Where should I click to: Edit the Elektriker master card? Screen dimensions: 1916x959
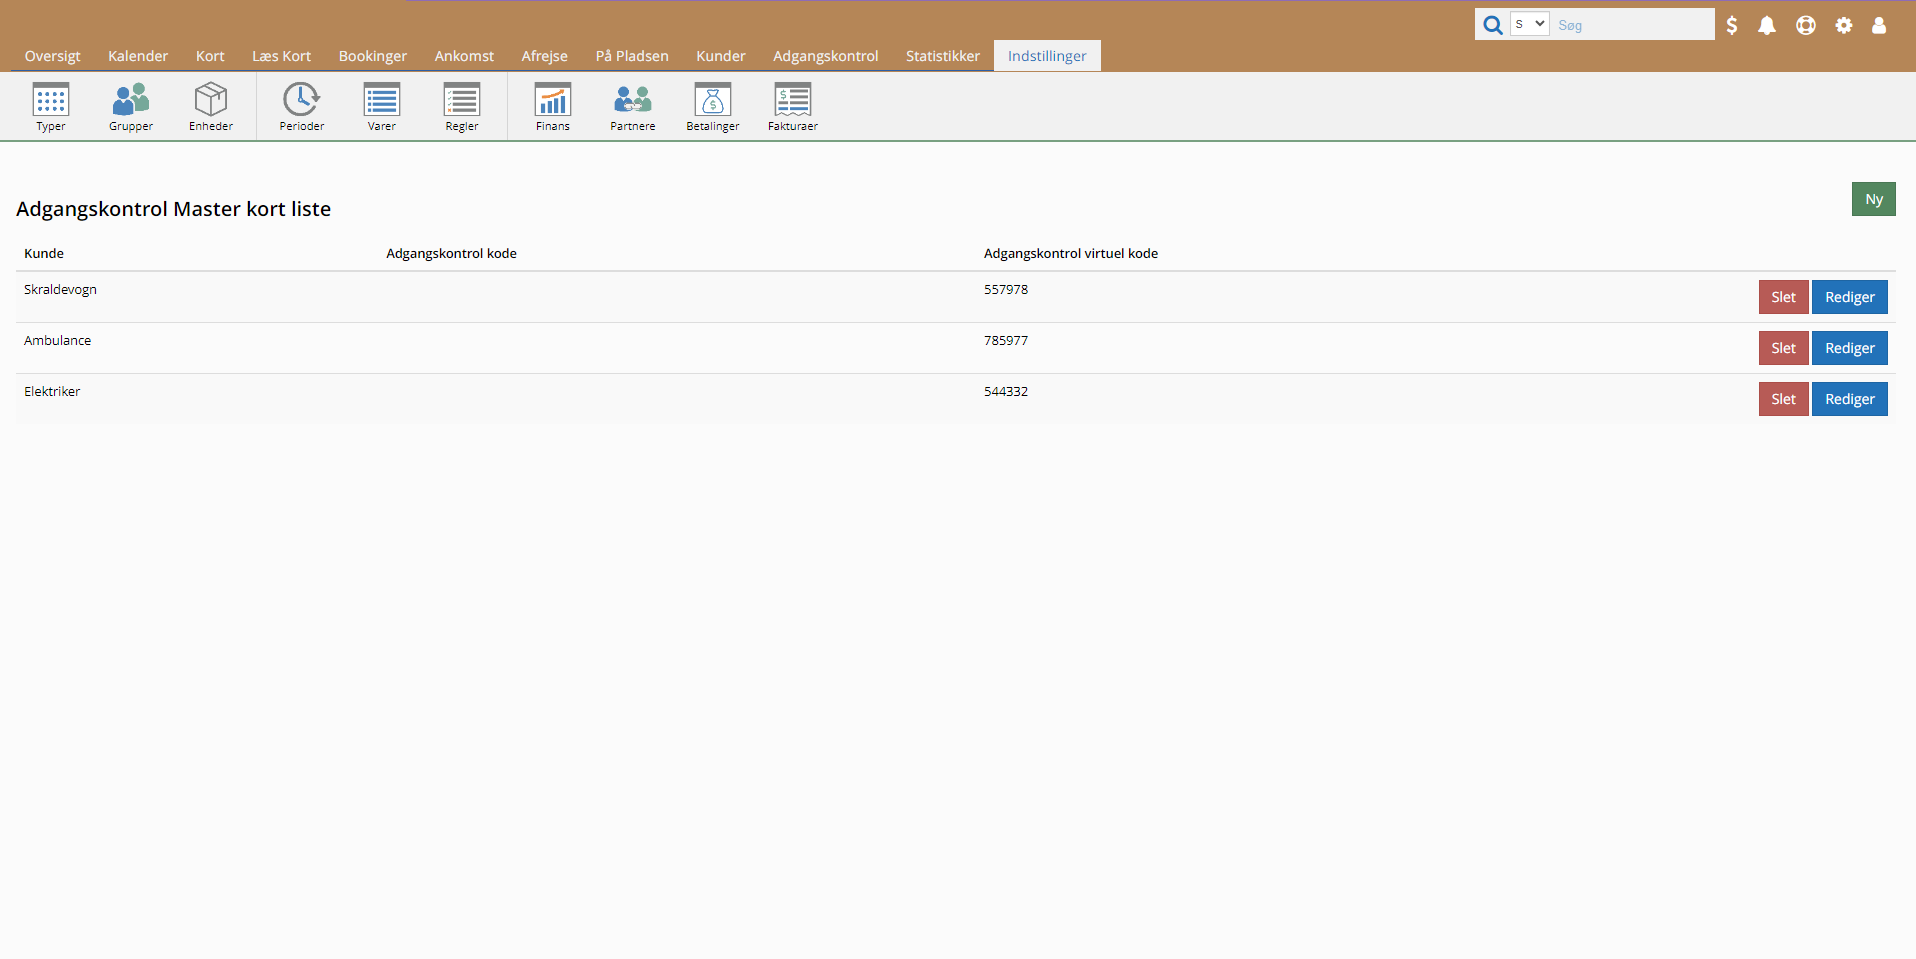(x=1849, y=399)
